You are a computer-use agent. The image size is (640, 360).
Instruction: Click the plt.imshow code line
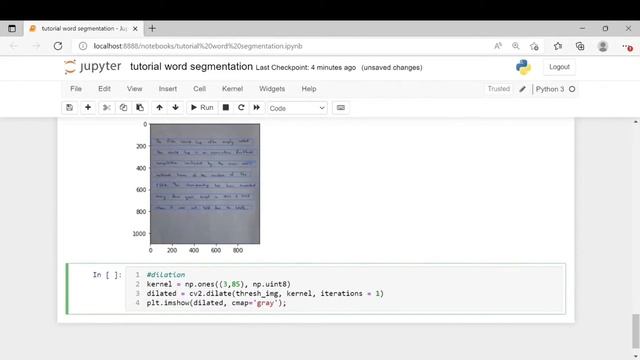click(x=217, y=303)
